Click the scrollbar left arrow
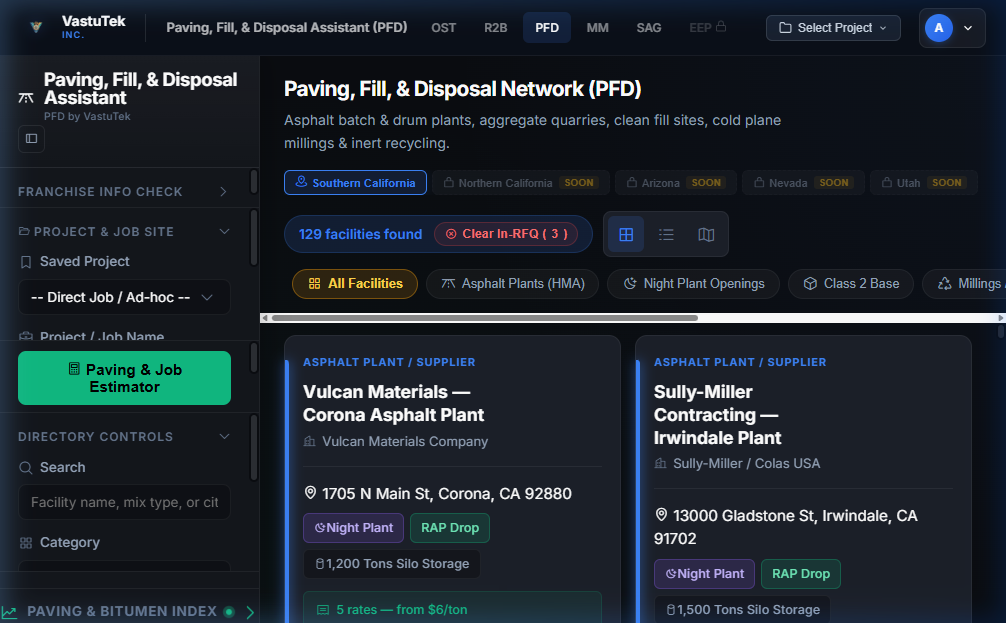 click(264, 318)
